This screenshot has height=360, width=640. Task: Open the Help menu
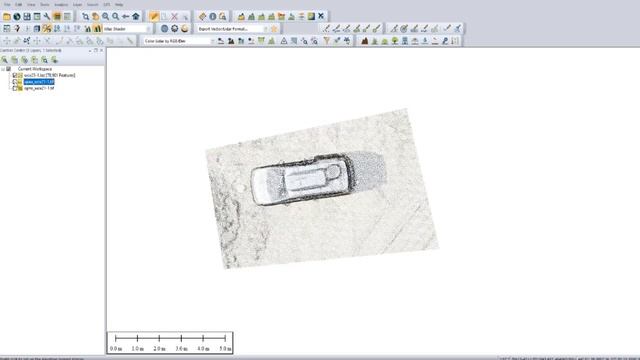119,4
